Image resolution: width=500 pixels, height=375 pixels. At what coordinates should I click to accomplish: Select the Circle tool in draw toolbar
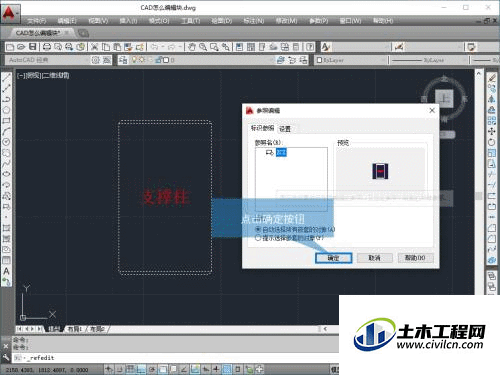tap(6, 142)
